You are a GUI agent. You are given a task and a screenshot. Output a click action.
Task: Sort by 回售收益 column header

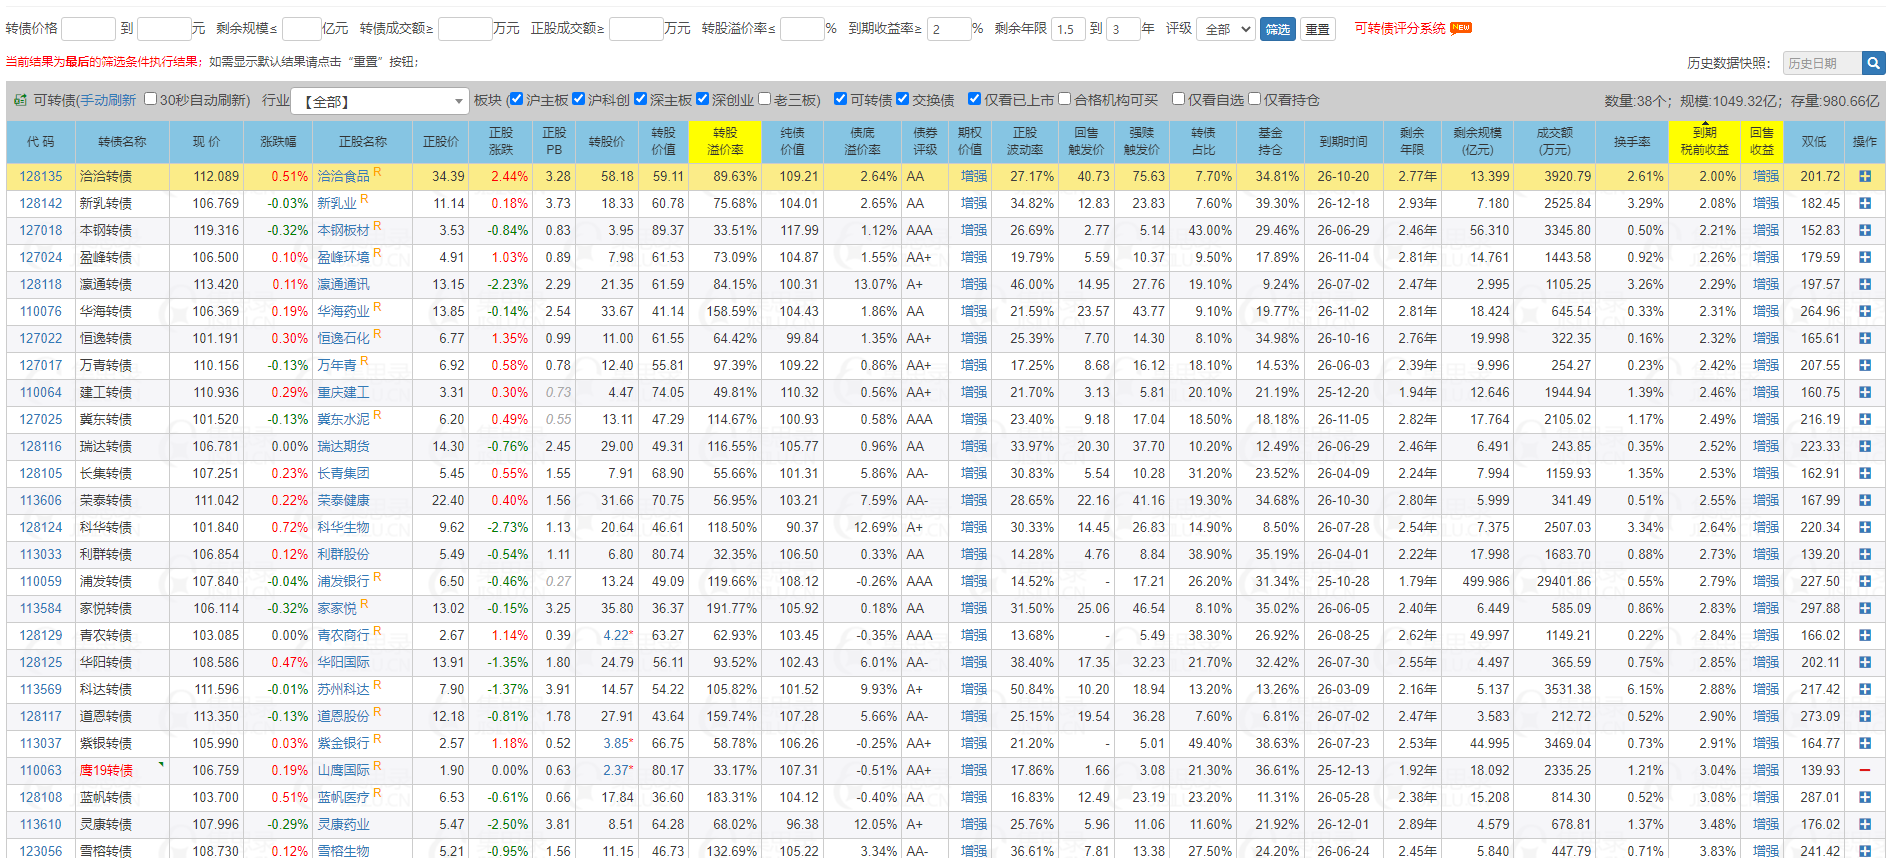click(x=1762, y=141)
